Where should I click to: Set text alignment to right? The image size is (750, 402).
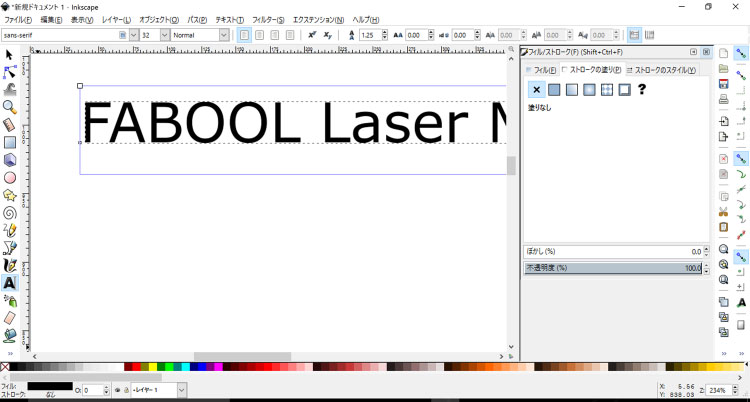[275, 35]
